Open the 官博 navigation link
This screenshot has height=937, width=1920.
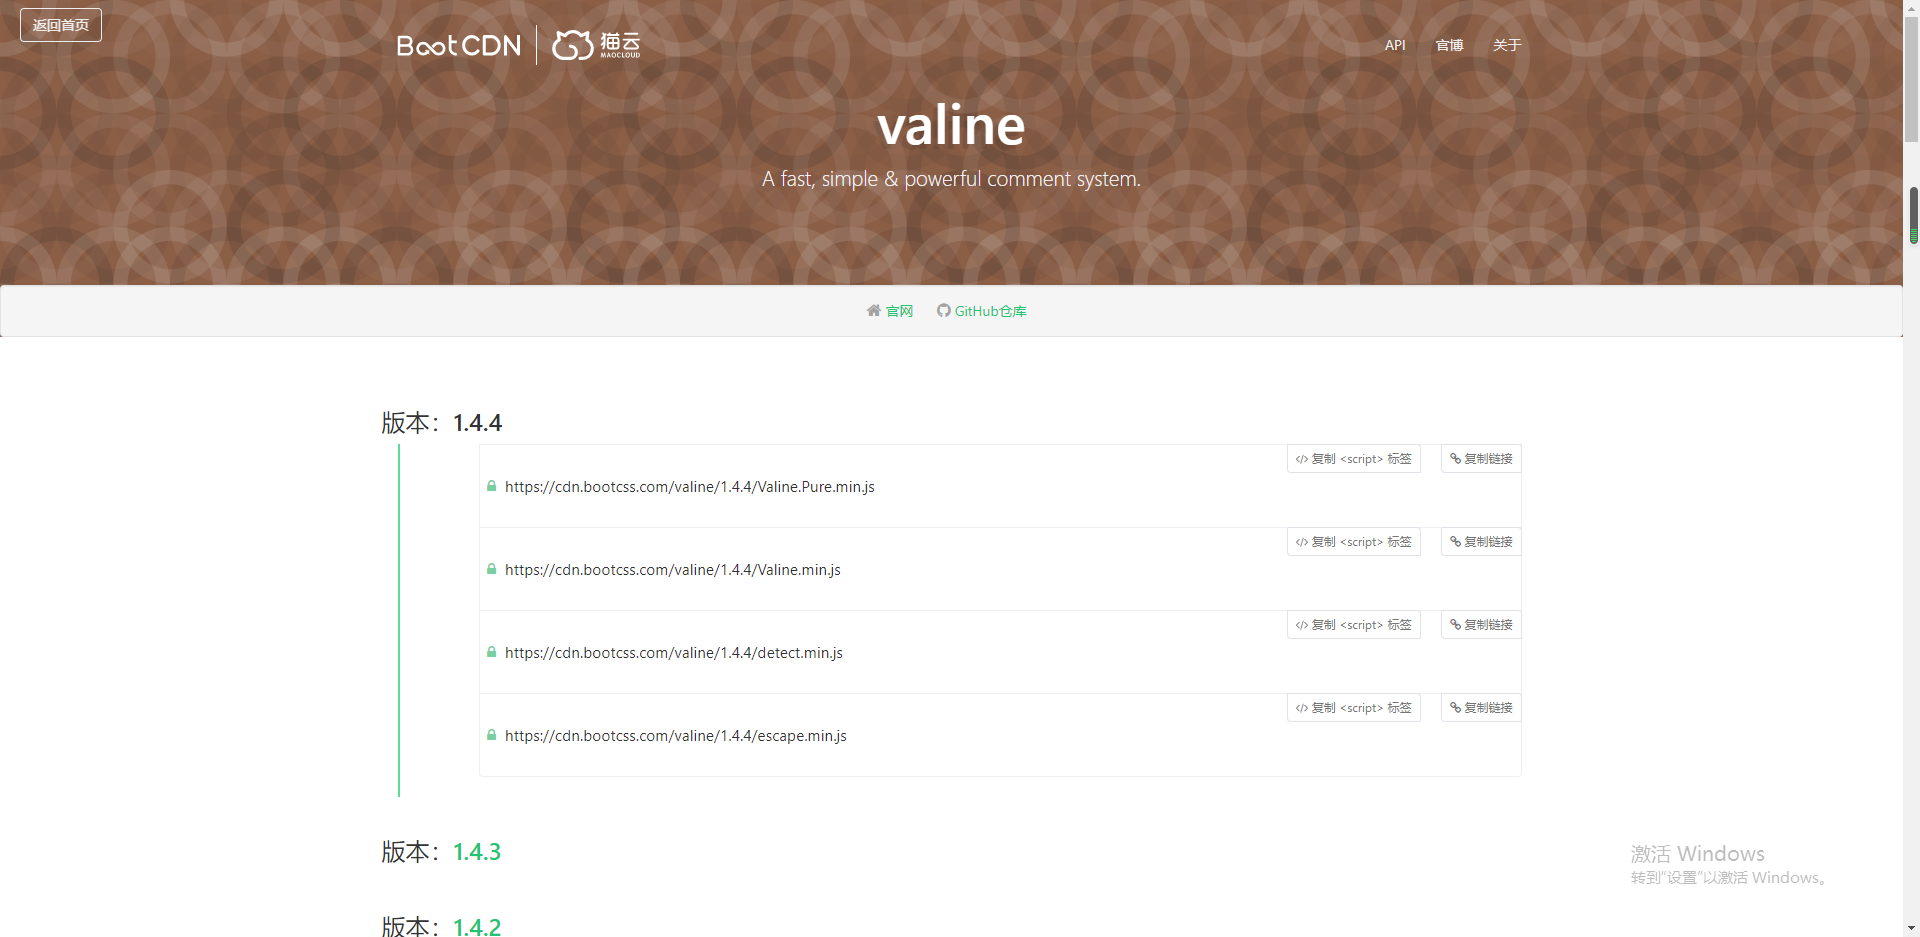1449,45
